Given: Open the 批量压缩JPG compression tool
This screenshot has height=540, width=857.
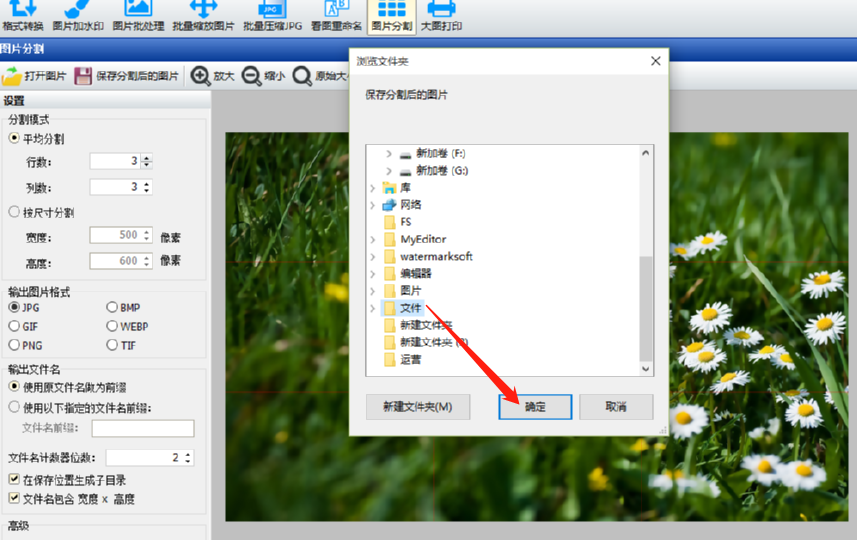Looking at the screenshot, I should [x=272, y=16].
